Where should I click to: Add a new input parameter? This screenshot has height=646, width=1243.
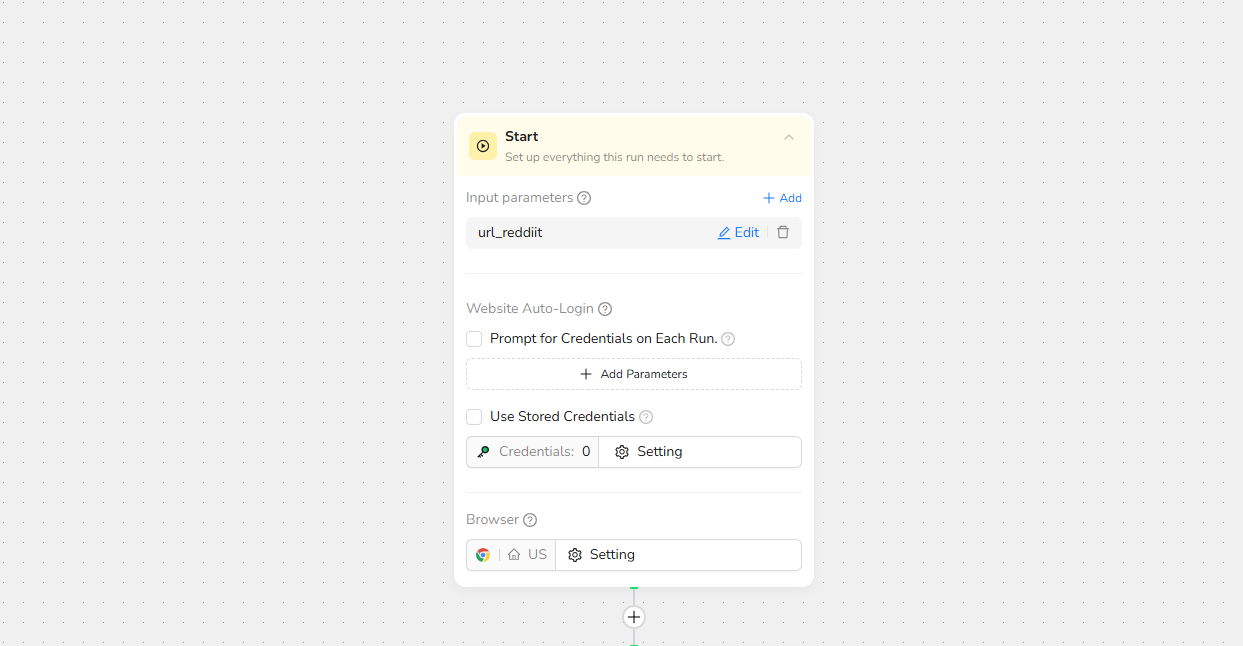tap(782, 198)
